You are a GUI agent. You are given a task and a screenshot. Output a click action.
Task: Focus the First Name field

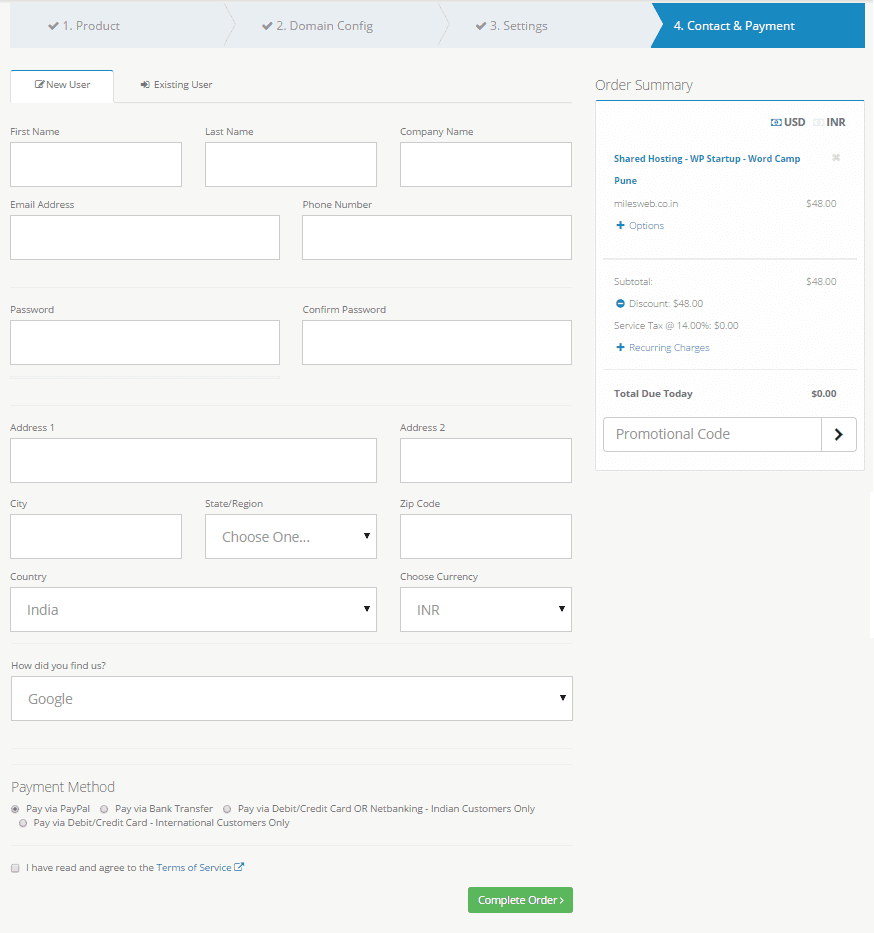pyautogui.click(x=96, y=164)
